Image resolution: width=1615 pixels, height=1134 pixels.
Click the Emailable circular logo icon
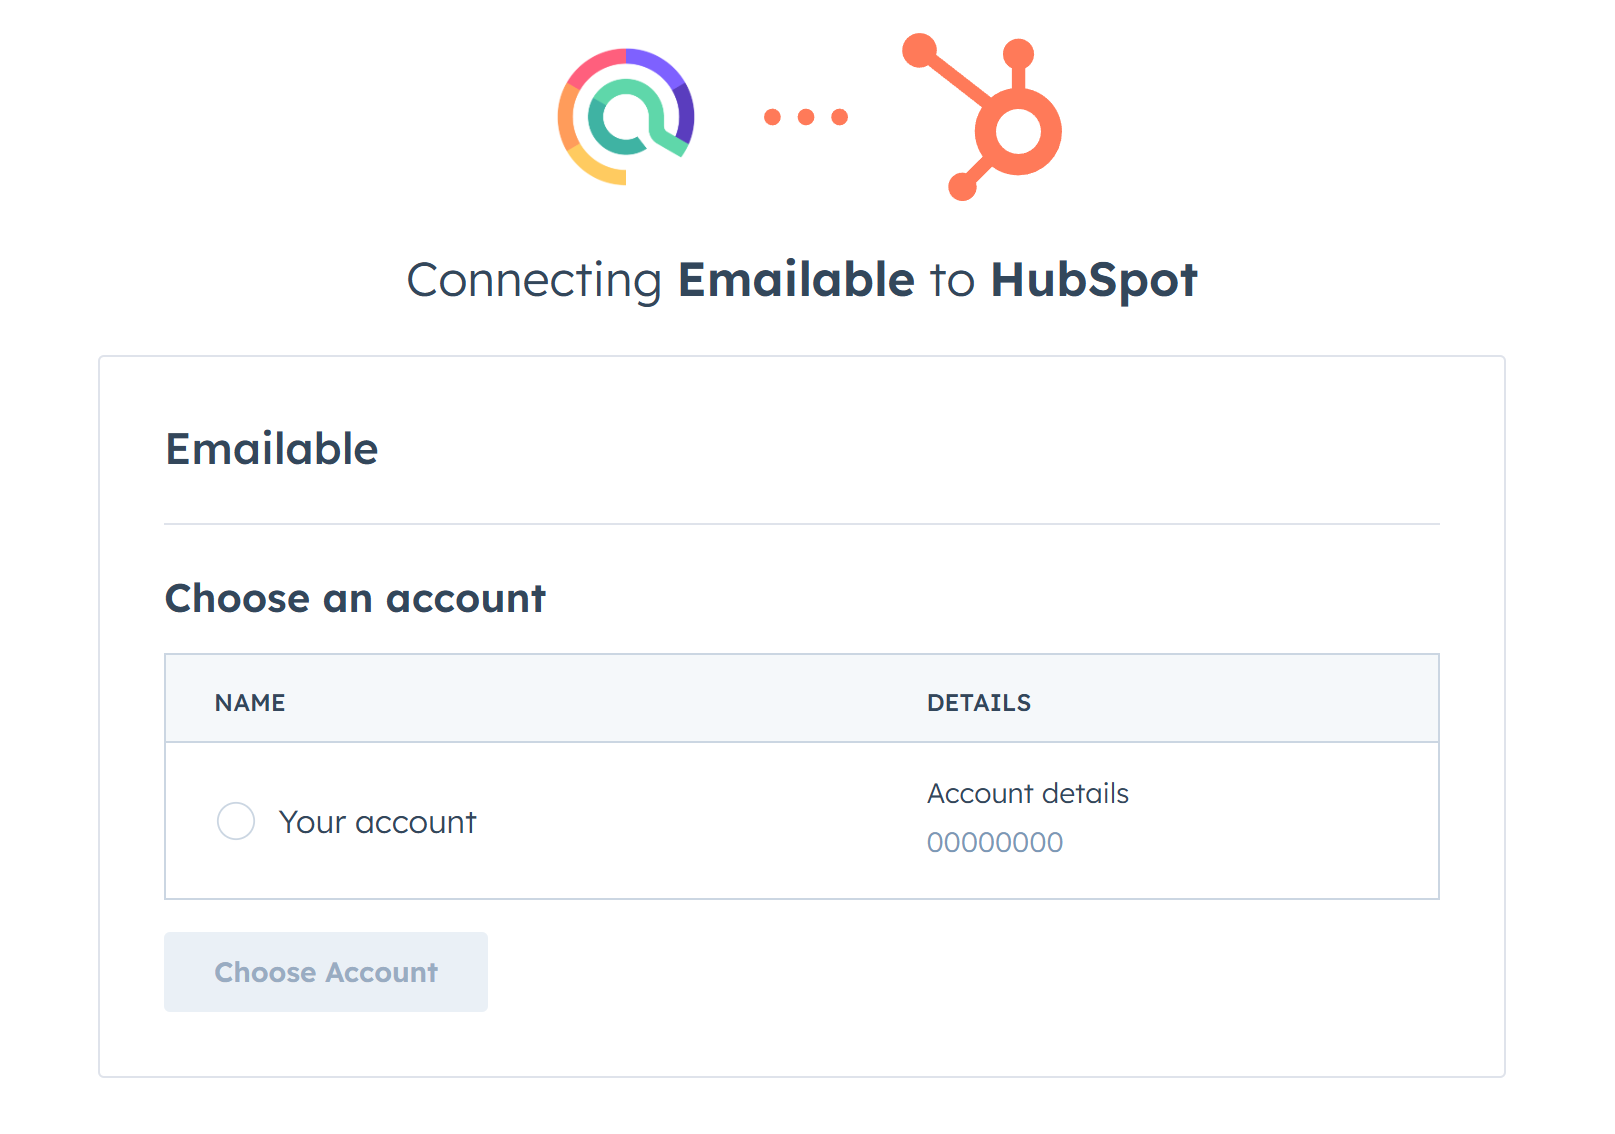[x=626, y=117]
